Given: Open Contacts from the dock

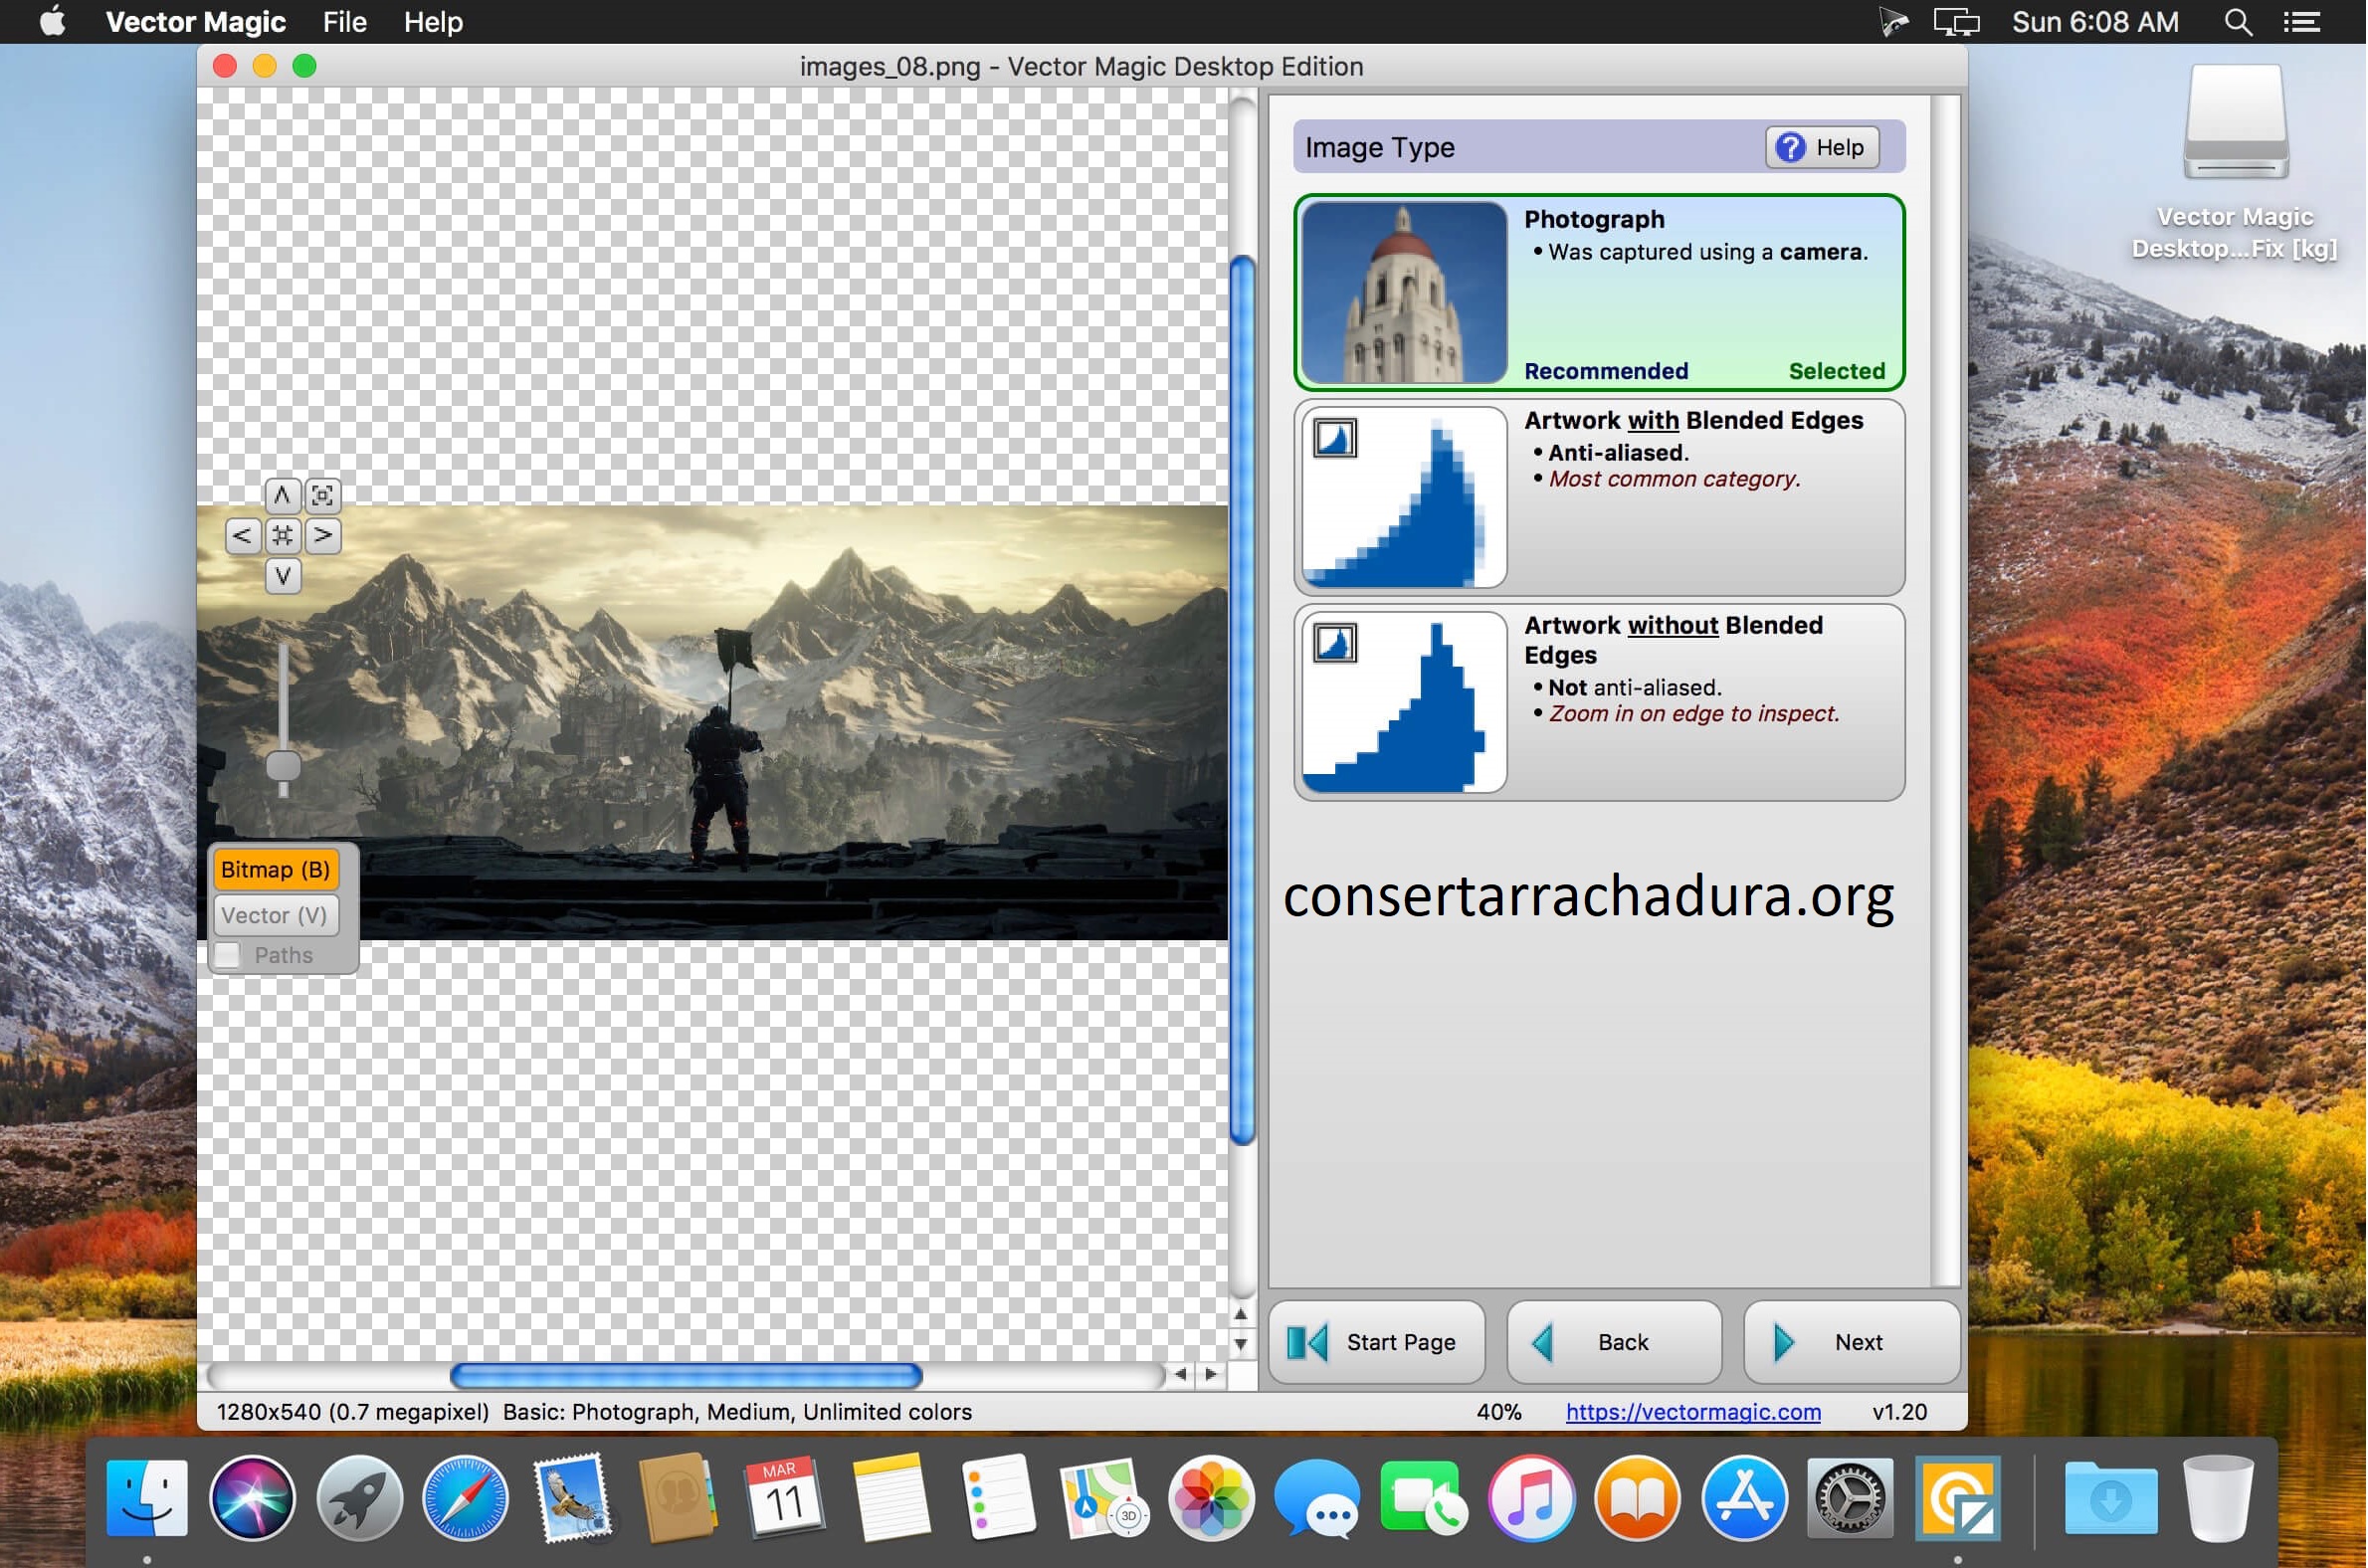Looking at the screenshot, I should 678,1498.
